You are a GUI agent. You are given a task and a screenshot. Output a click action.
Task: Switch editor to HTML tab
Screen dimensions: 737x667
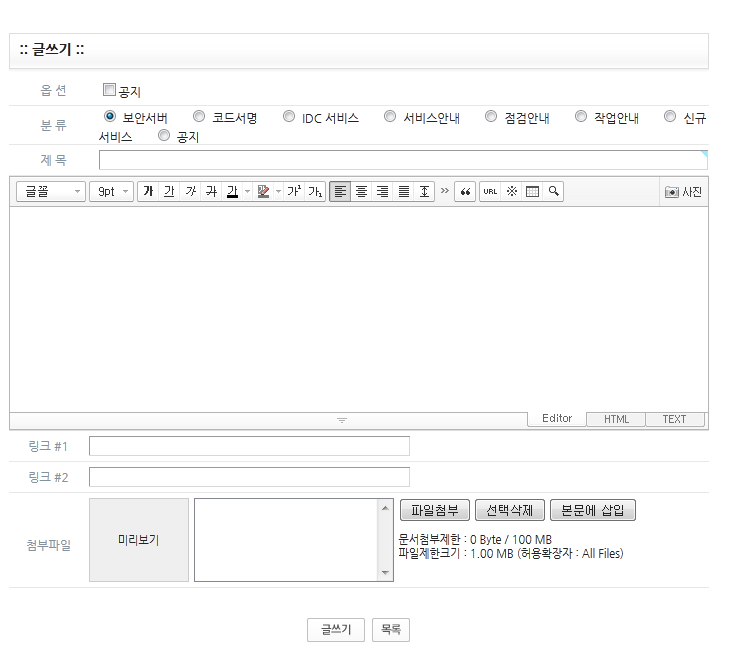coord(616,420)
